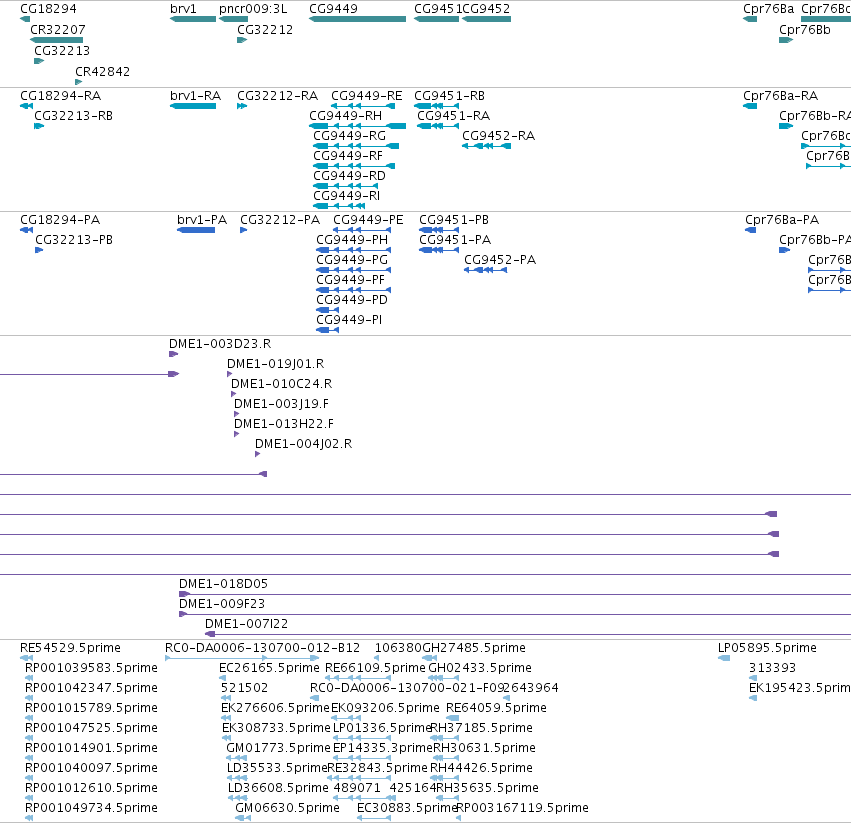
Task: Select clone DME1-010C24.R
Action: coord(281,384)
